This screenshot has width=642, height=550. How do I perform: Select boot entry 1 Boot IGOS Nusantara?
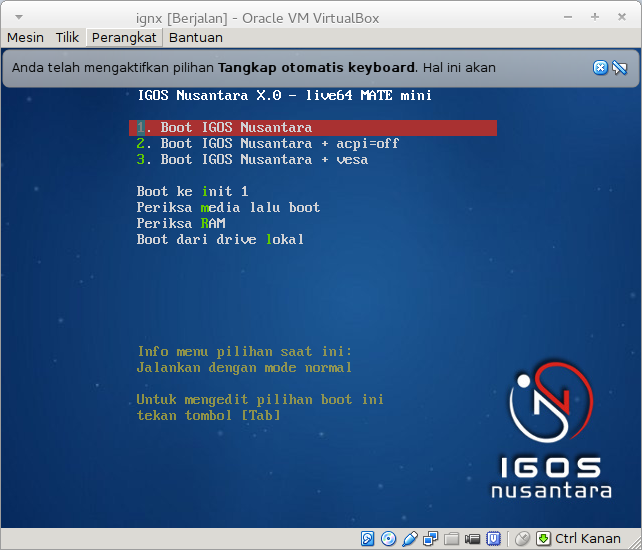[313, 128]
